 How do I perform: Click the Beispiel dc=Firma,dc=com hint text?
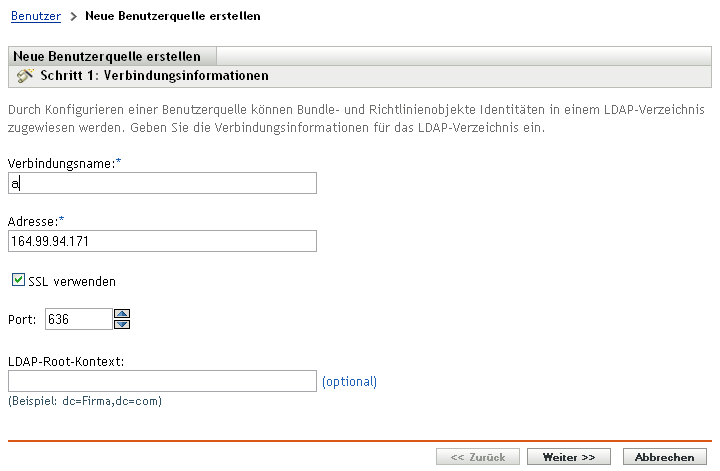(85, 401)
